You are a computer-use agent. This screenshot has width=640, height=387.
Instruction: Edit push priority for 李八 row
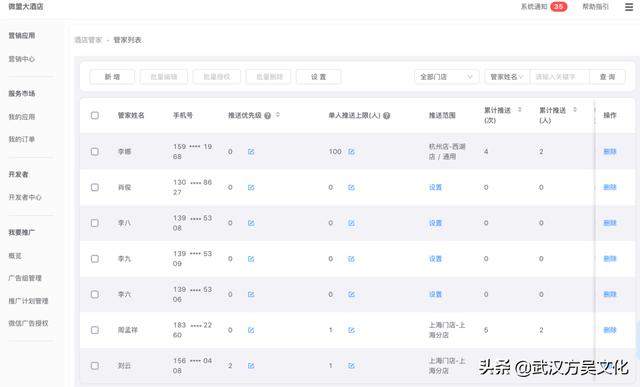tap(251, 223)
